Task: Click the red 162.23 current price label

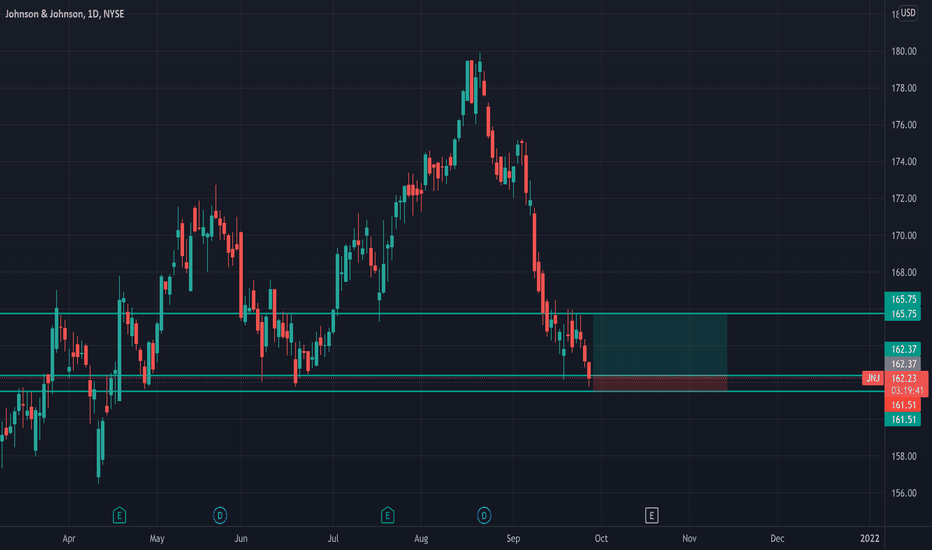Action: [x=903, y=378]
